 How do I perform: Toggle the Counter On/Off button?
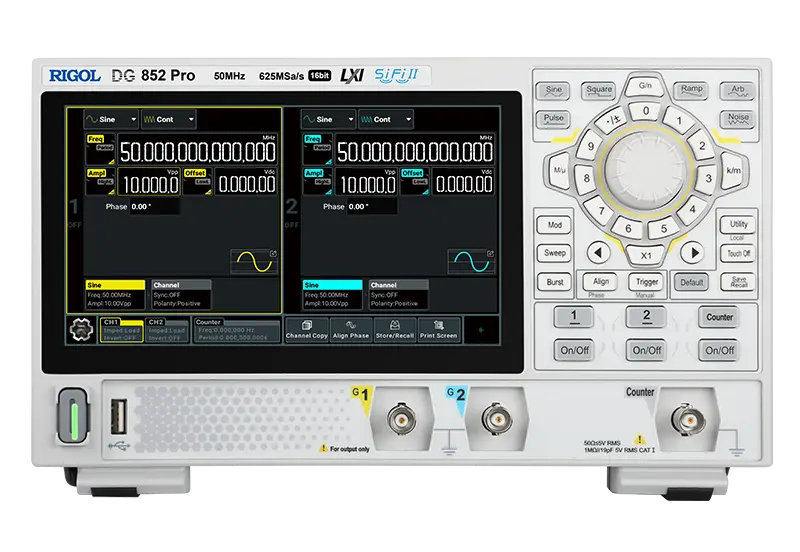point(719,350)
